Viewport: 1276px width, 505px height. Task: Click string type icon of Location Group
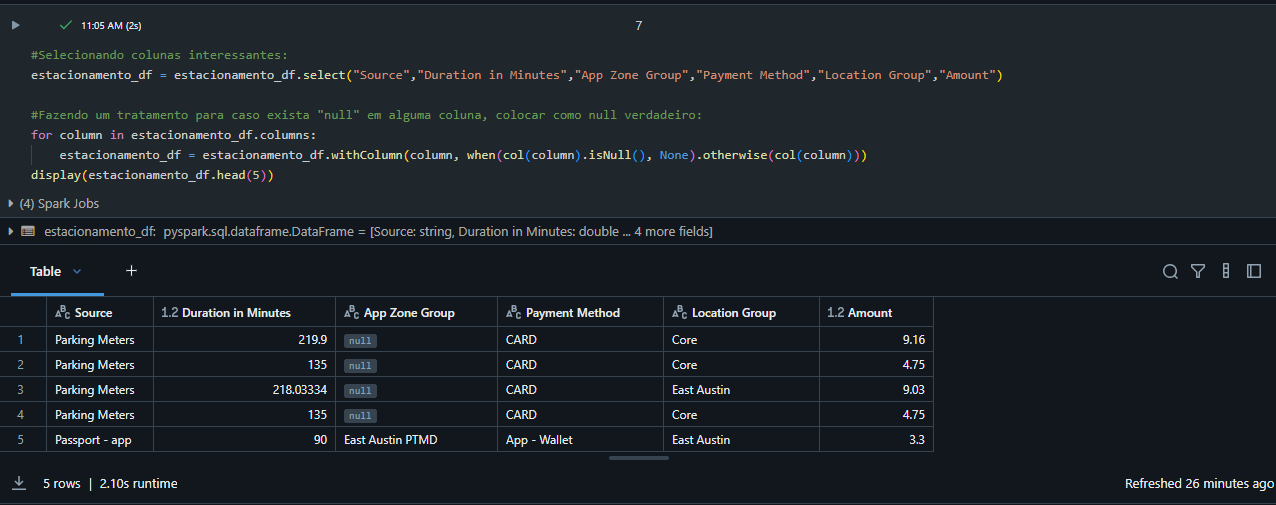point(679,312)
